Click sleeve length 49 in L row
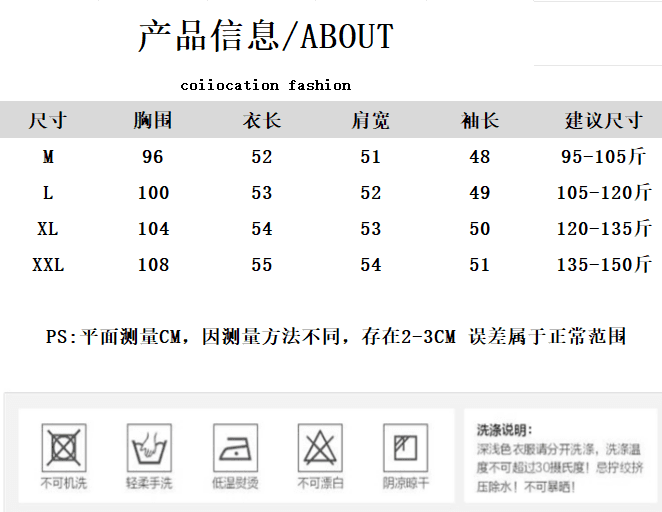 point(480,193)
